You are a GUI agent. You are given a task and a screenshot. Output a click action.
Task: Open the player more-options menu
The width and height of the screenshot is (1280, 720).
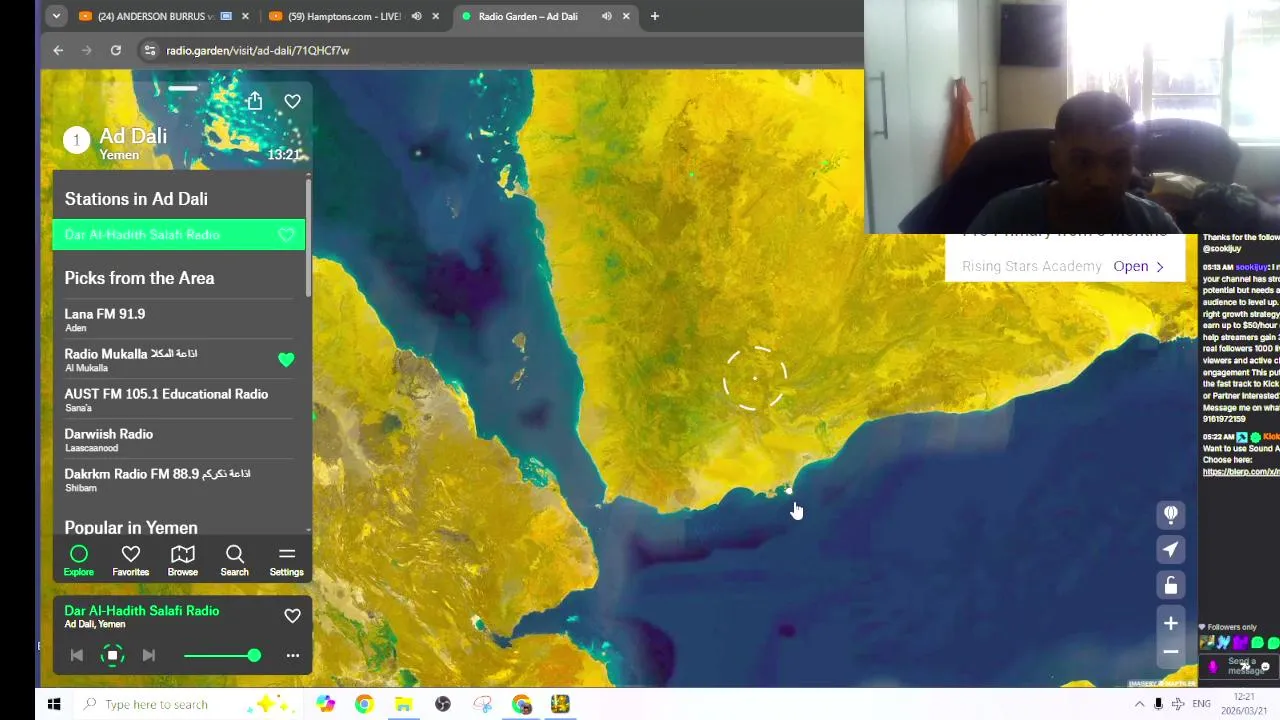(x=293, y=656)
